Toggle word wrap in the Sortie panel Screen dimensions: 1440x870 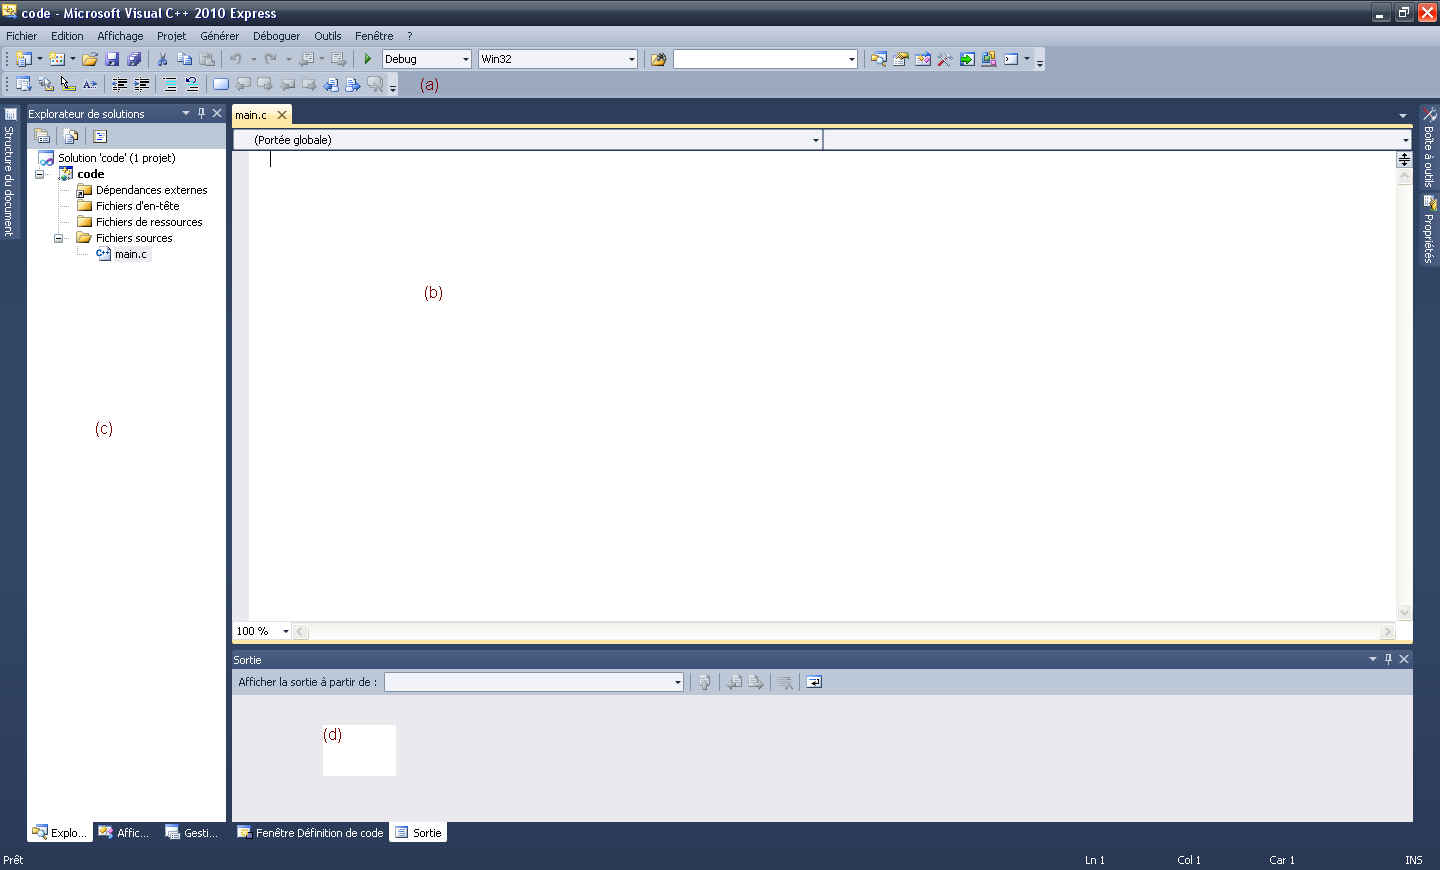[814, 682]
